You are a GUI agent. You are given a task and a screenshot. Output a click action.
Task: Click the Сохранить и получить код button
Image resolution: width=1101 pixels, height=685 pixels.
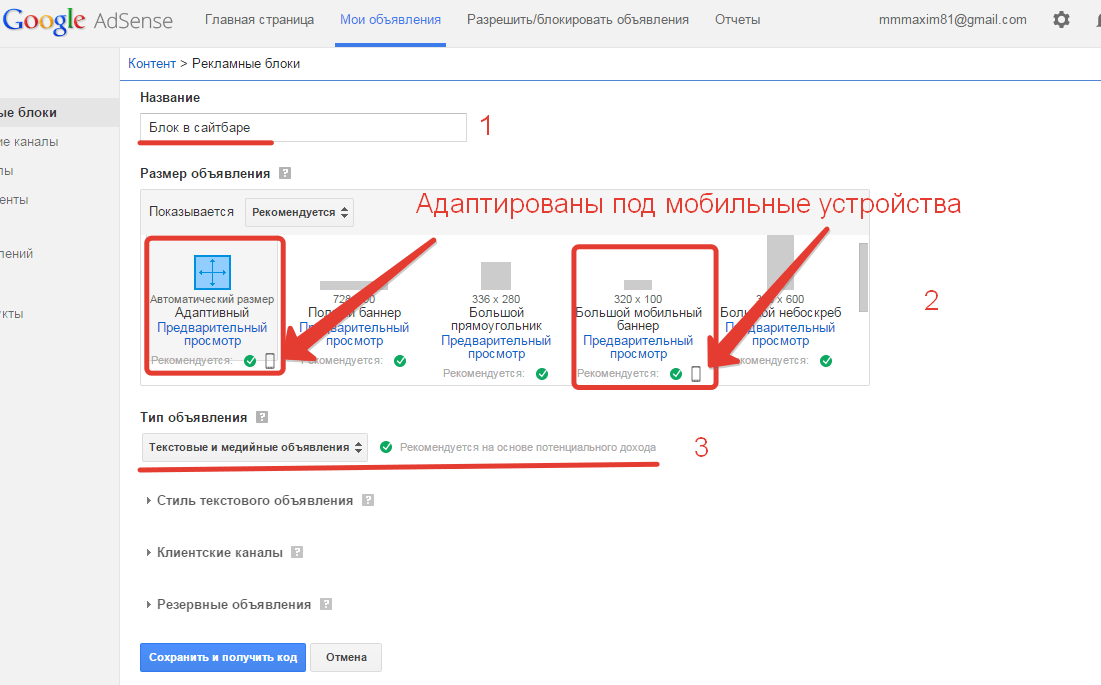[223, 657]
